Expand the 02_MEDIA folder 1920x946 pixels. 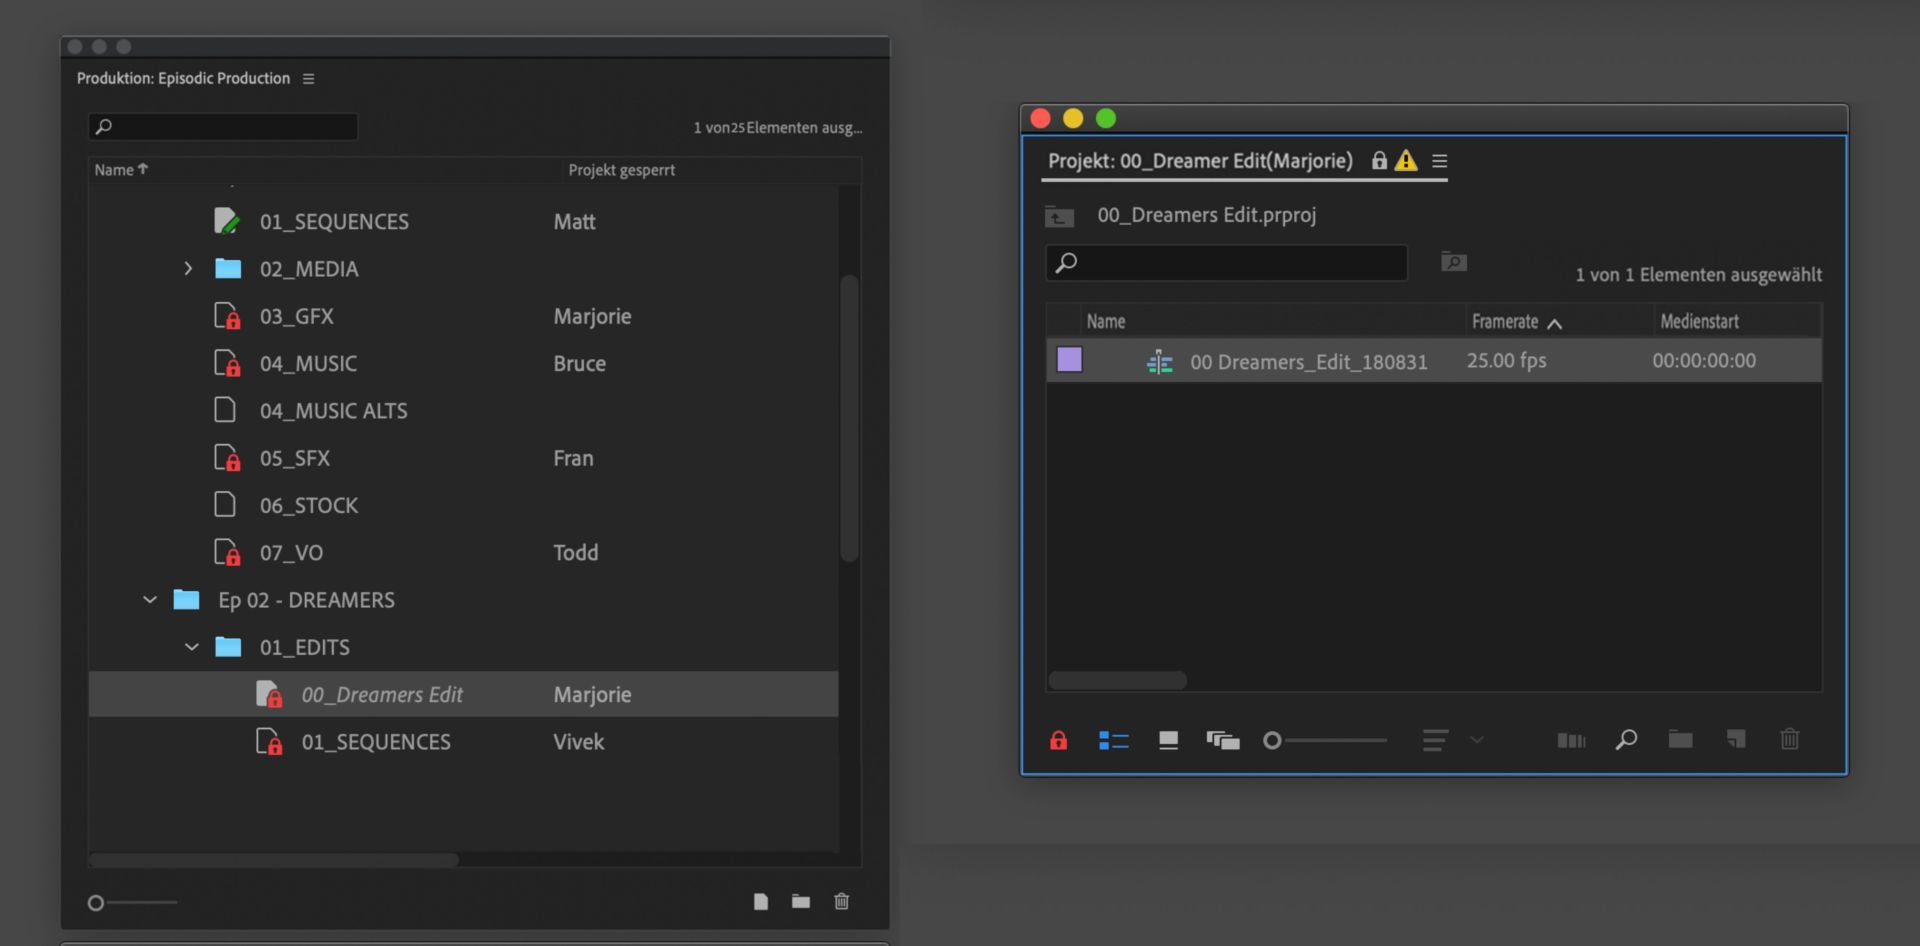(x=188, y=269)
